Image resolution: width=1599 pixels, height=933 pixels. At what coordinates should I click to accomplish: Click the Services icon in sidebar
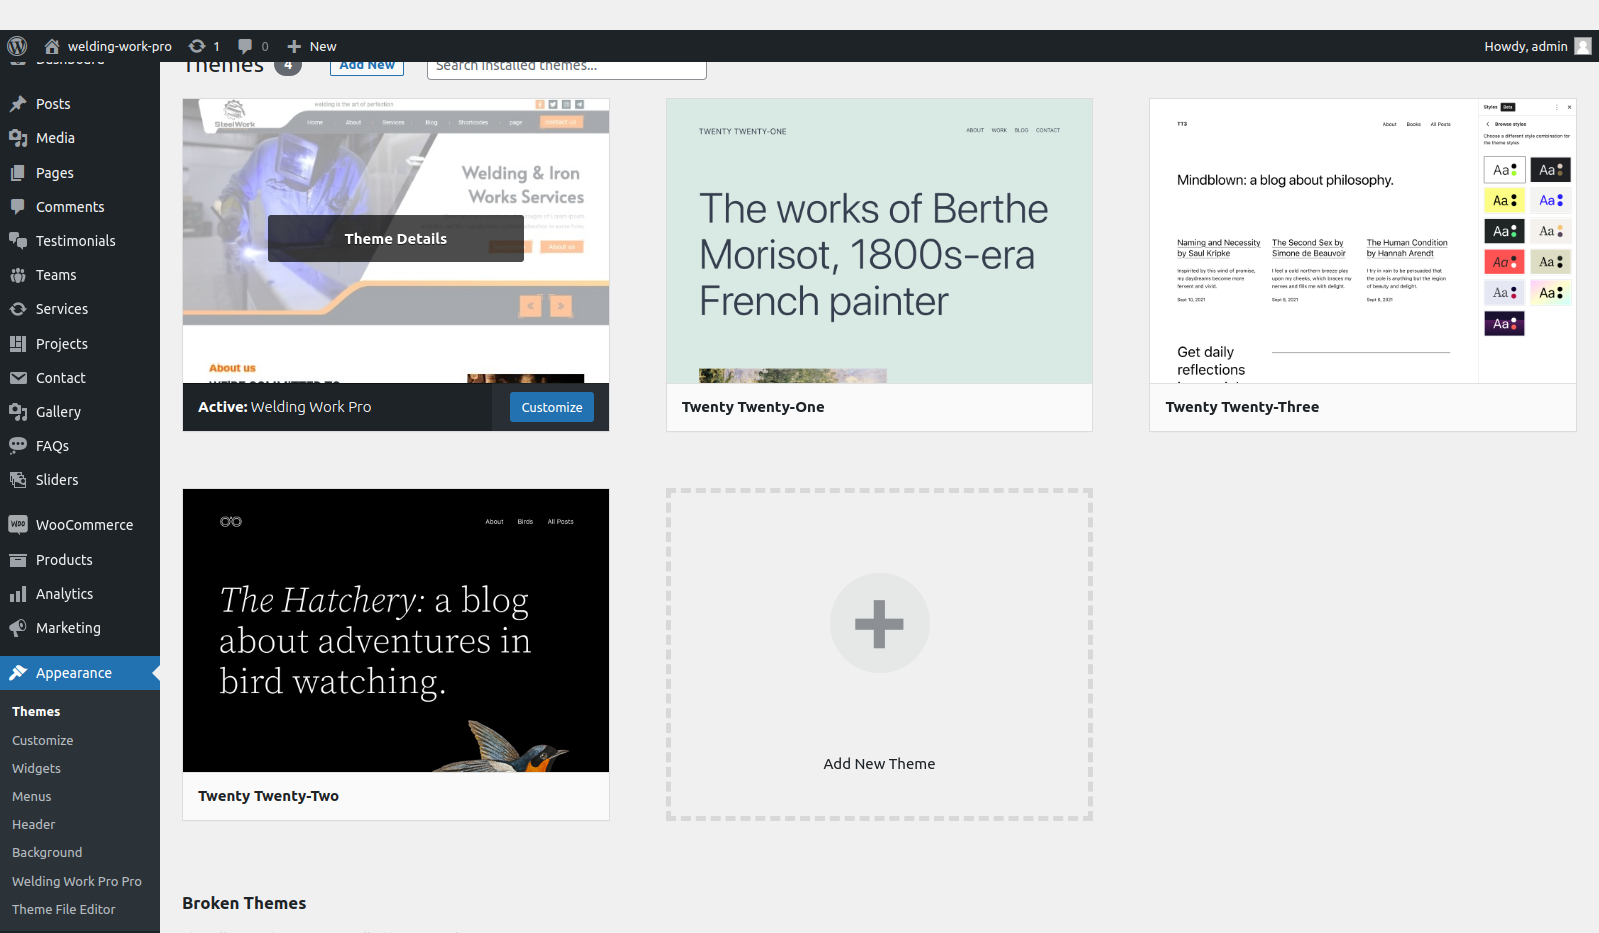click(x=18, y=309)
